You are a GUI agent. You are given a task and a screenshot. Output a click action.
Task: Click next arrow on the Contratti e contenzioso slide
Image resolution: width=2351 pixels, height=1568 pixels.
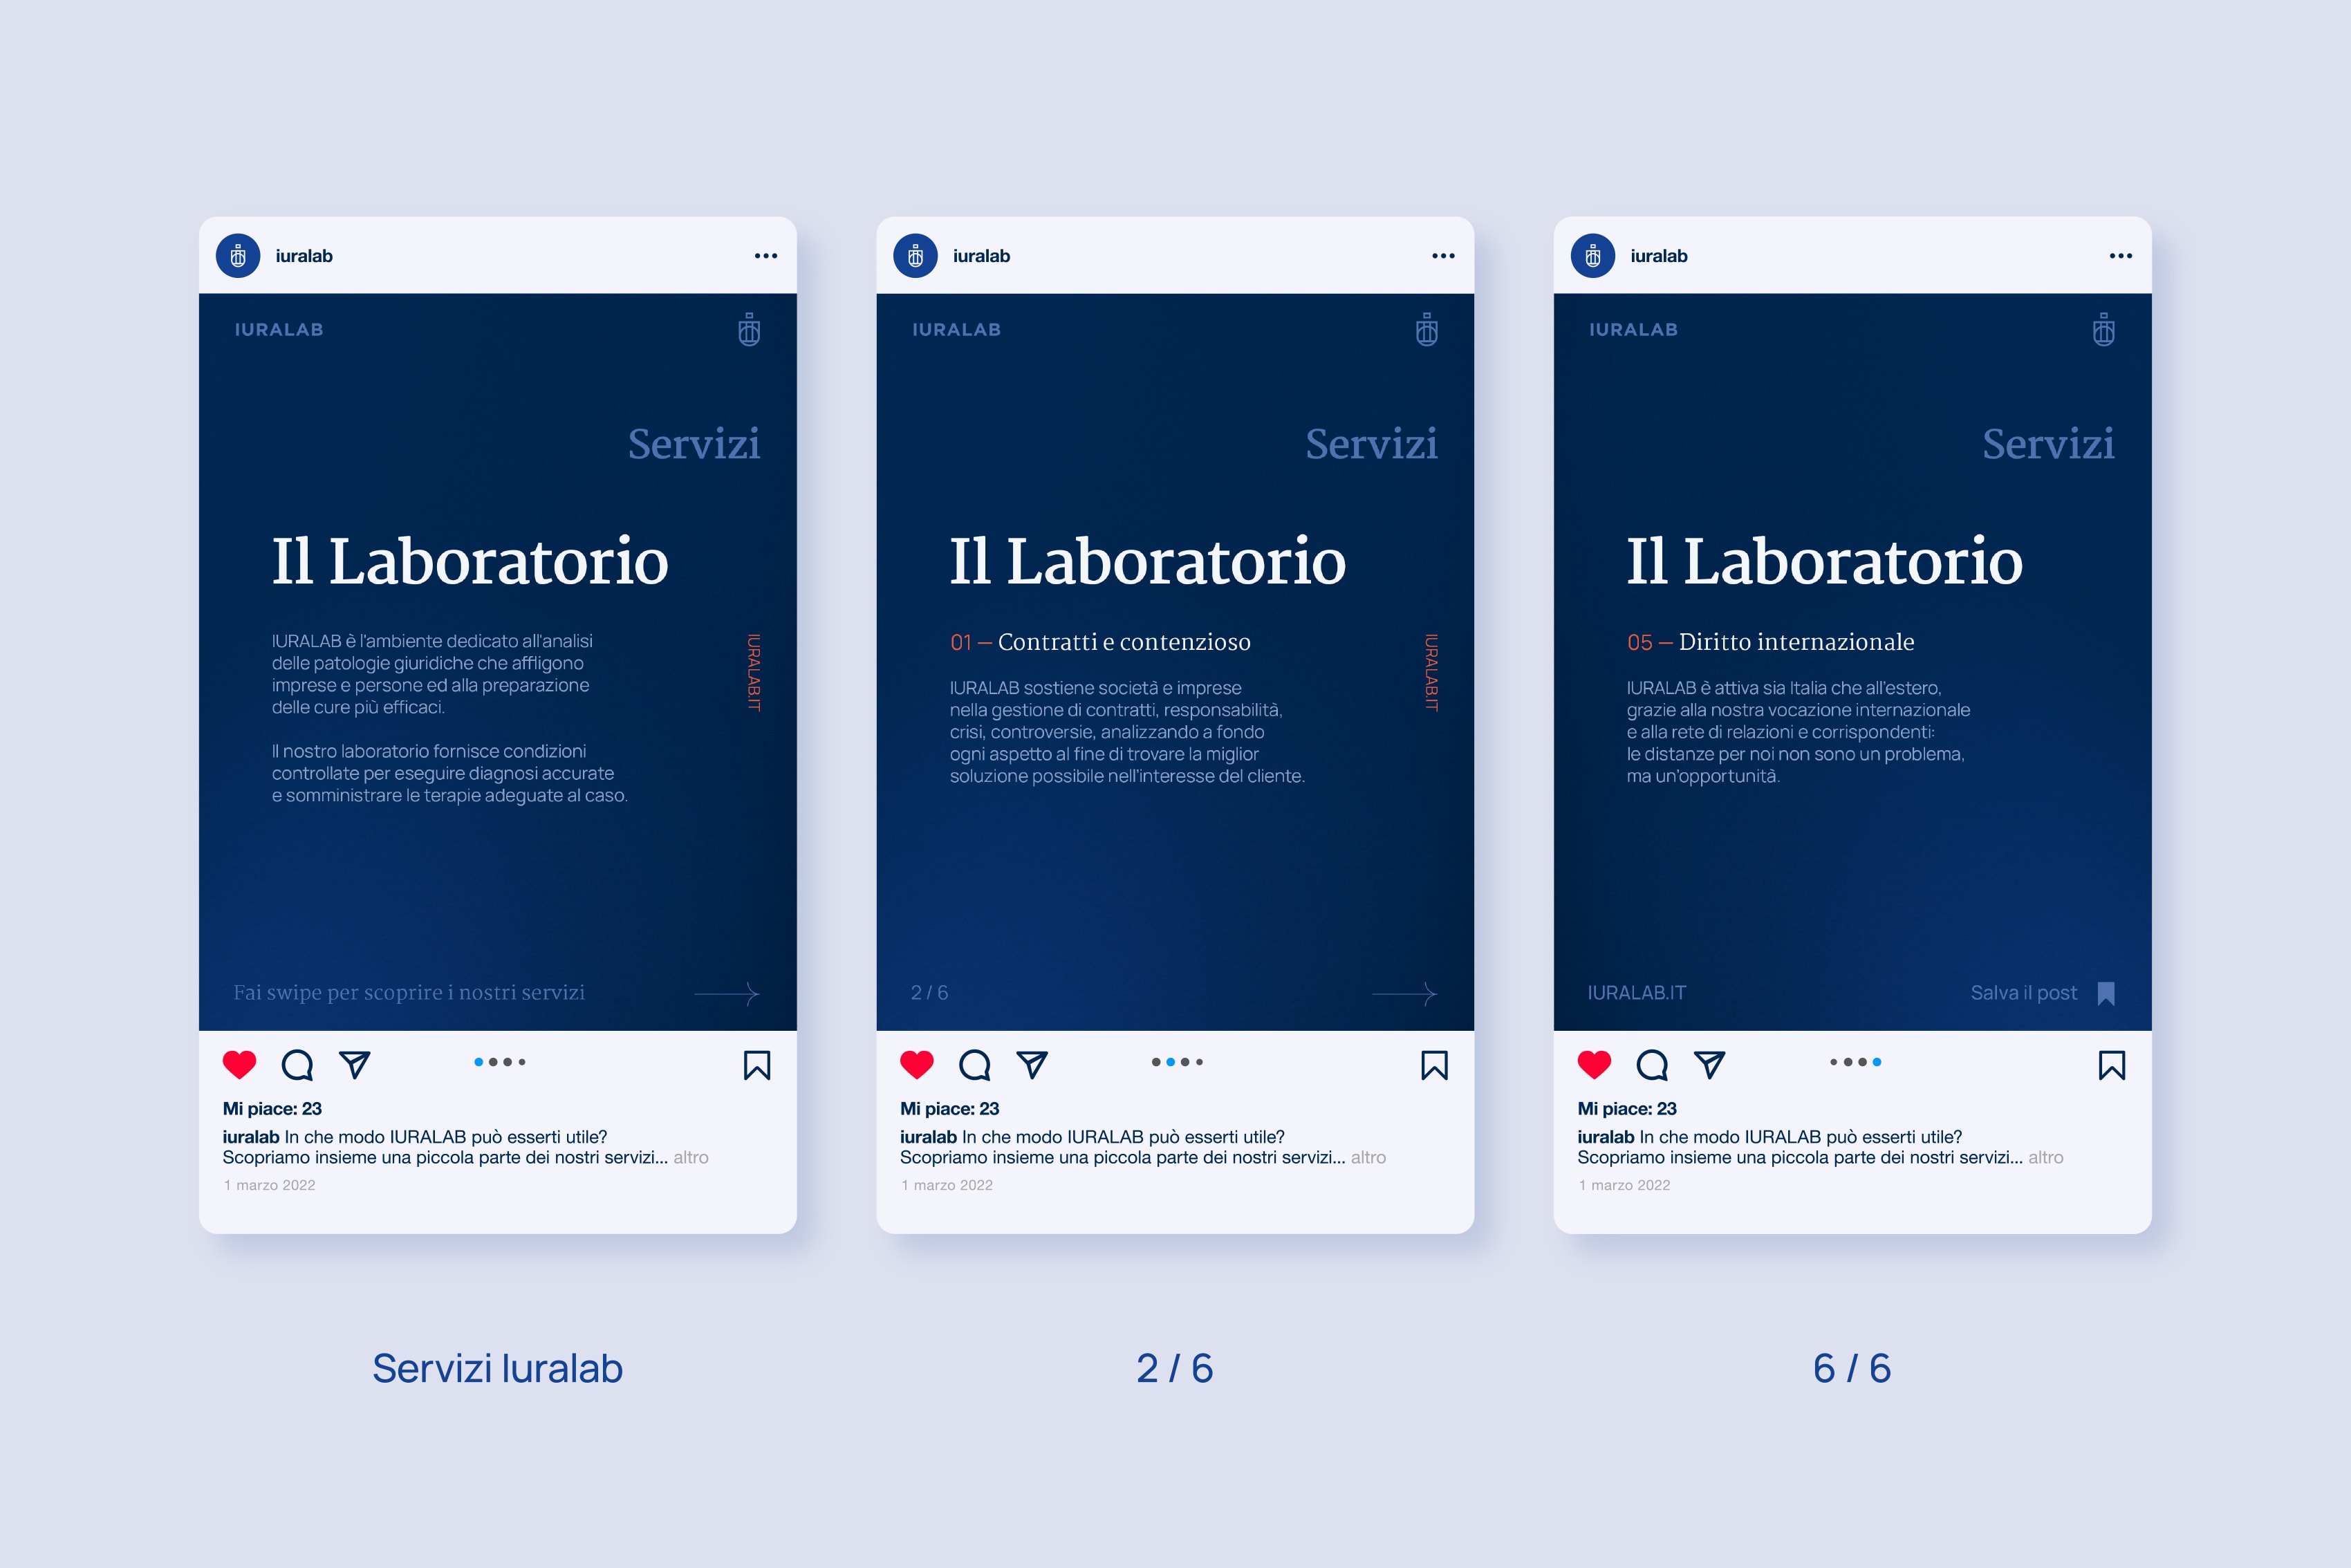tap(1405, 993)
